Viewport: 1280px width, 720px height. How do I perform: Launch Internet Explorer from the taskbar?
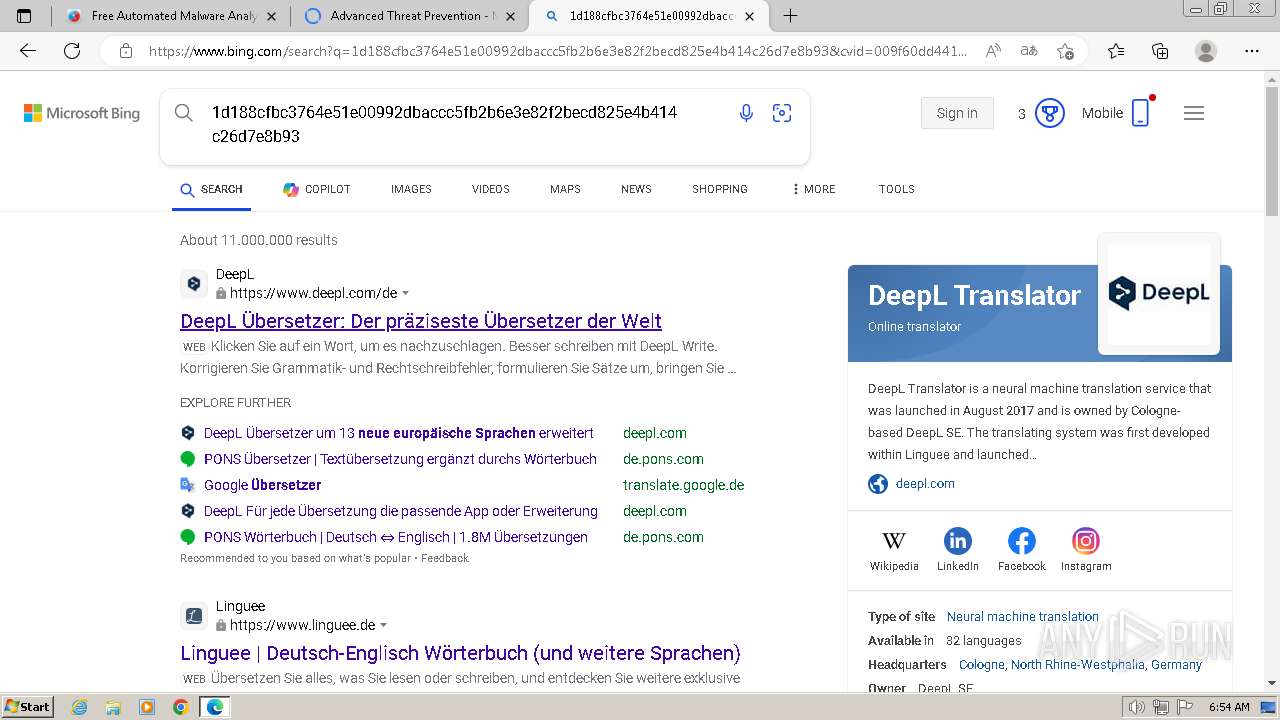[x=80, y=707]
